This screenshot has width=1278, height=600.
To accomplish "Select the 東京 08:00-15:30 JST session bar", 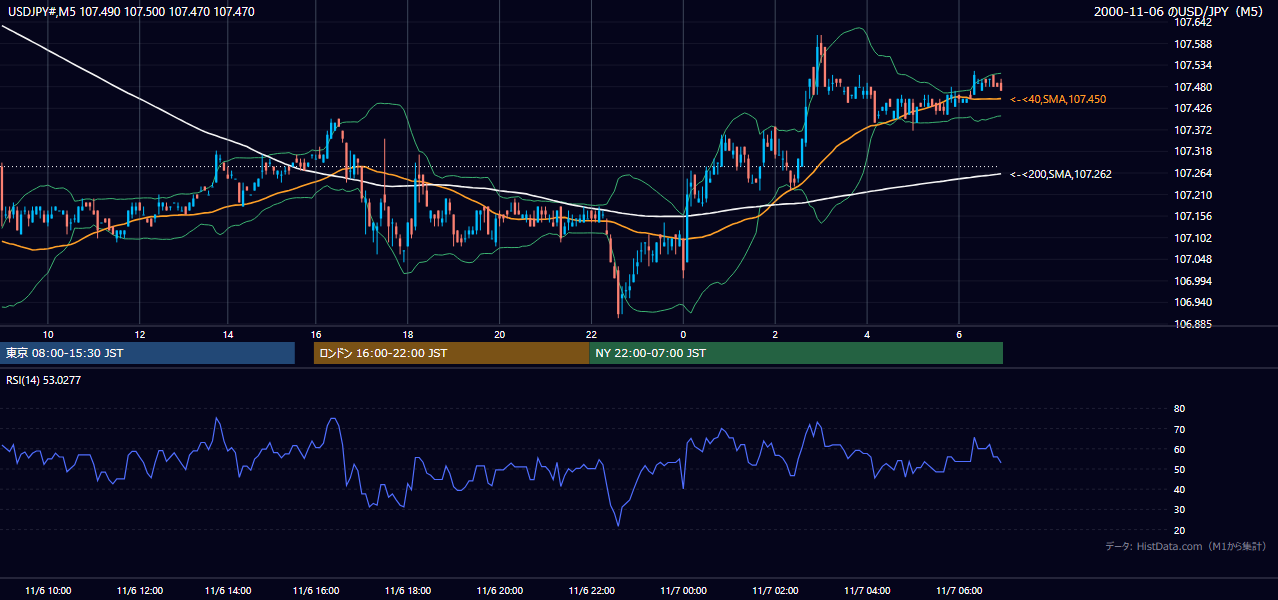I will pos(147,353).
